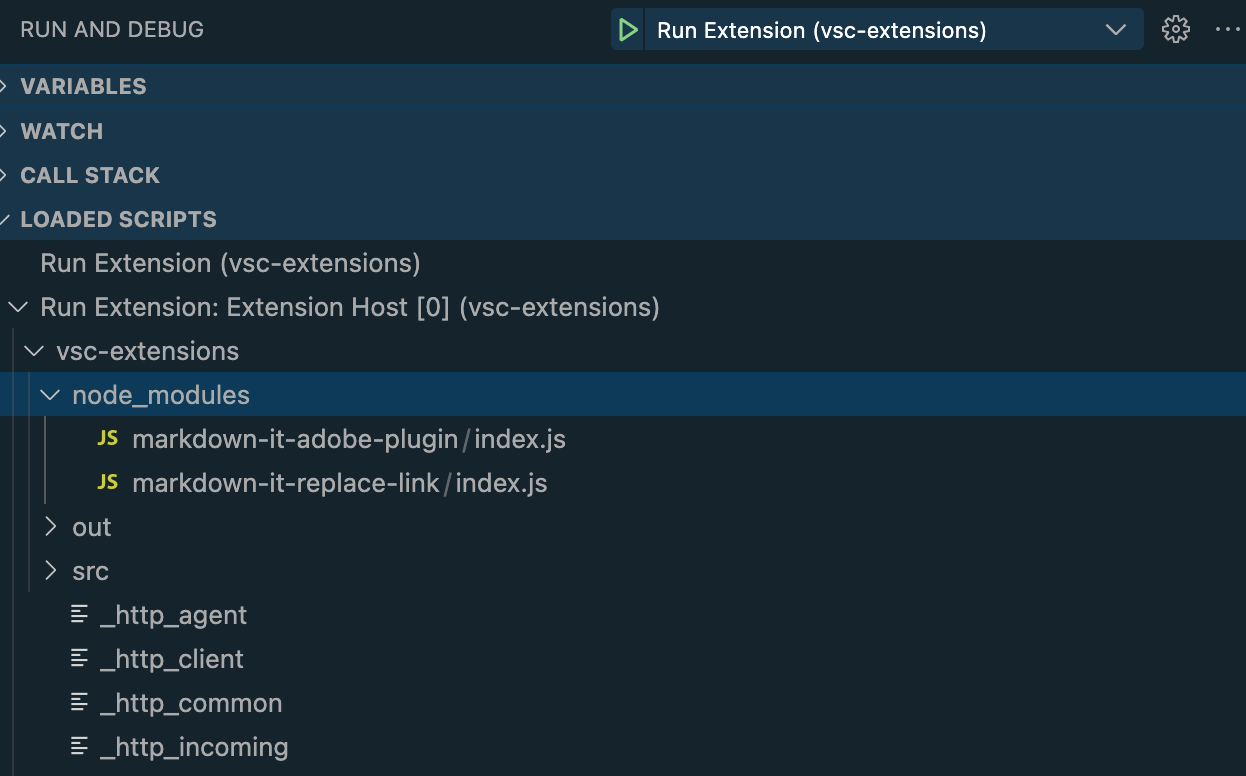Click file icon beside _http_common
Screen dimensions: 1246x776
click(x=80, y=703)
